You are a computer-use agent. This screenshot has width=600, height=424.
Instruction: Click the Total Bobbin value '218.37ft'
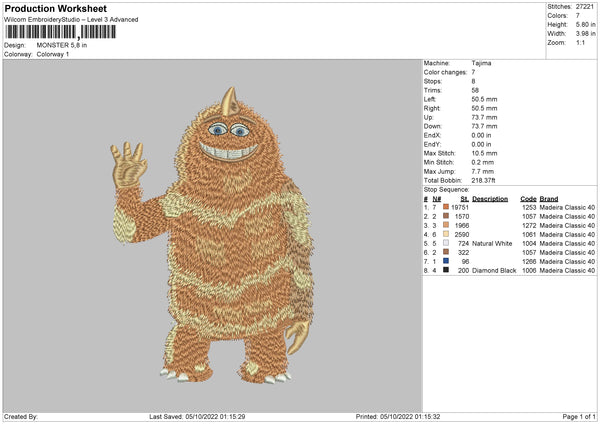coord(484,180)
